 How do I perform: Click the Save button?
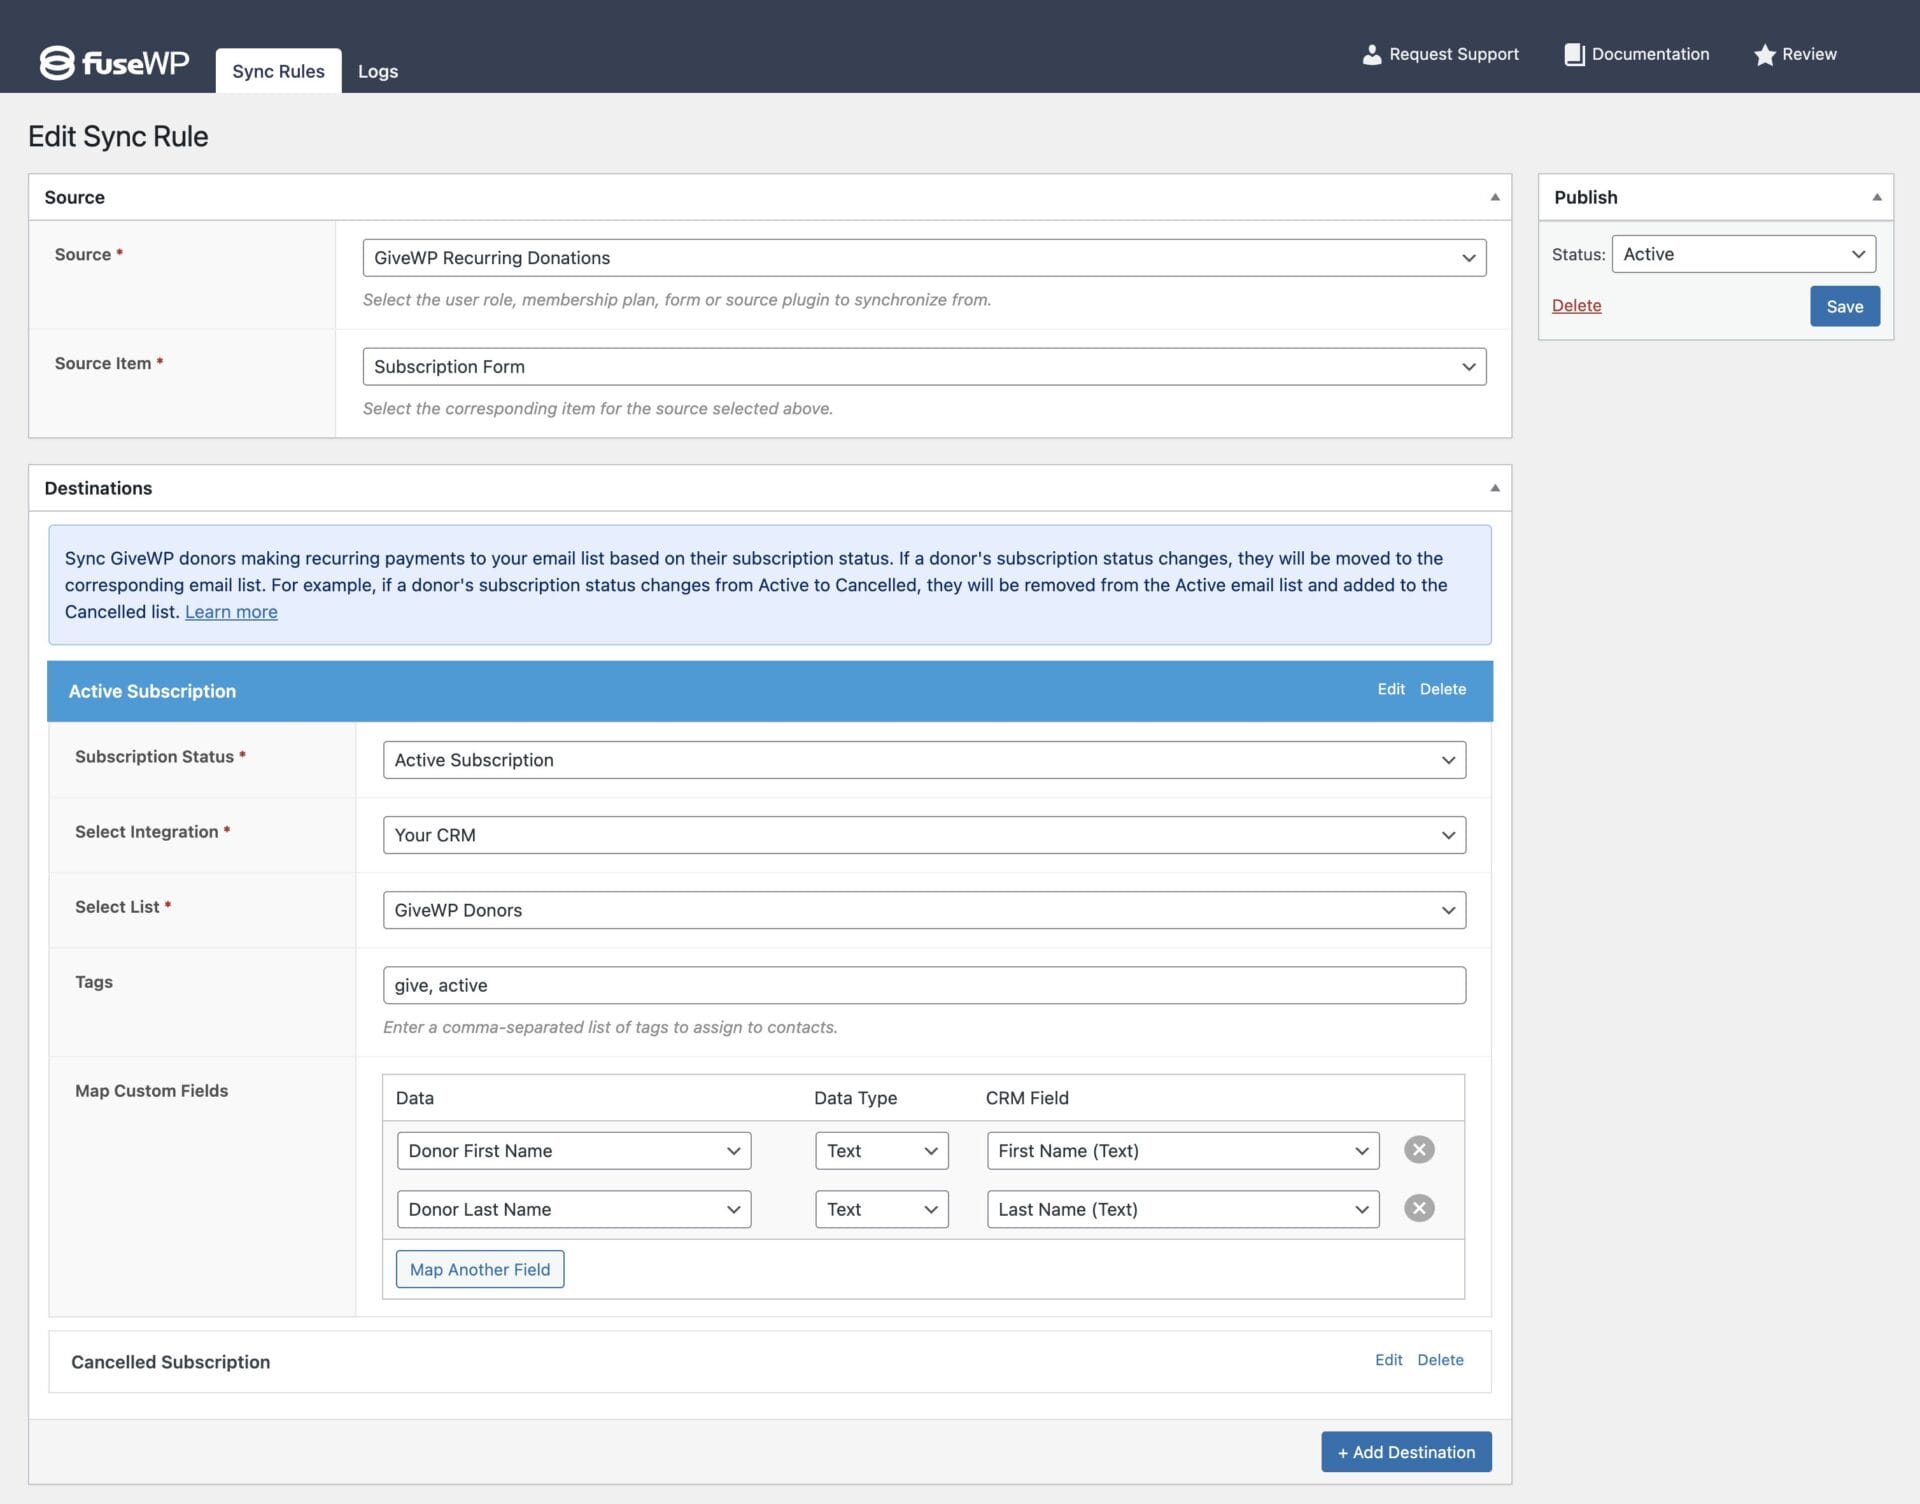(x=1844, y=307)
